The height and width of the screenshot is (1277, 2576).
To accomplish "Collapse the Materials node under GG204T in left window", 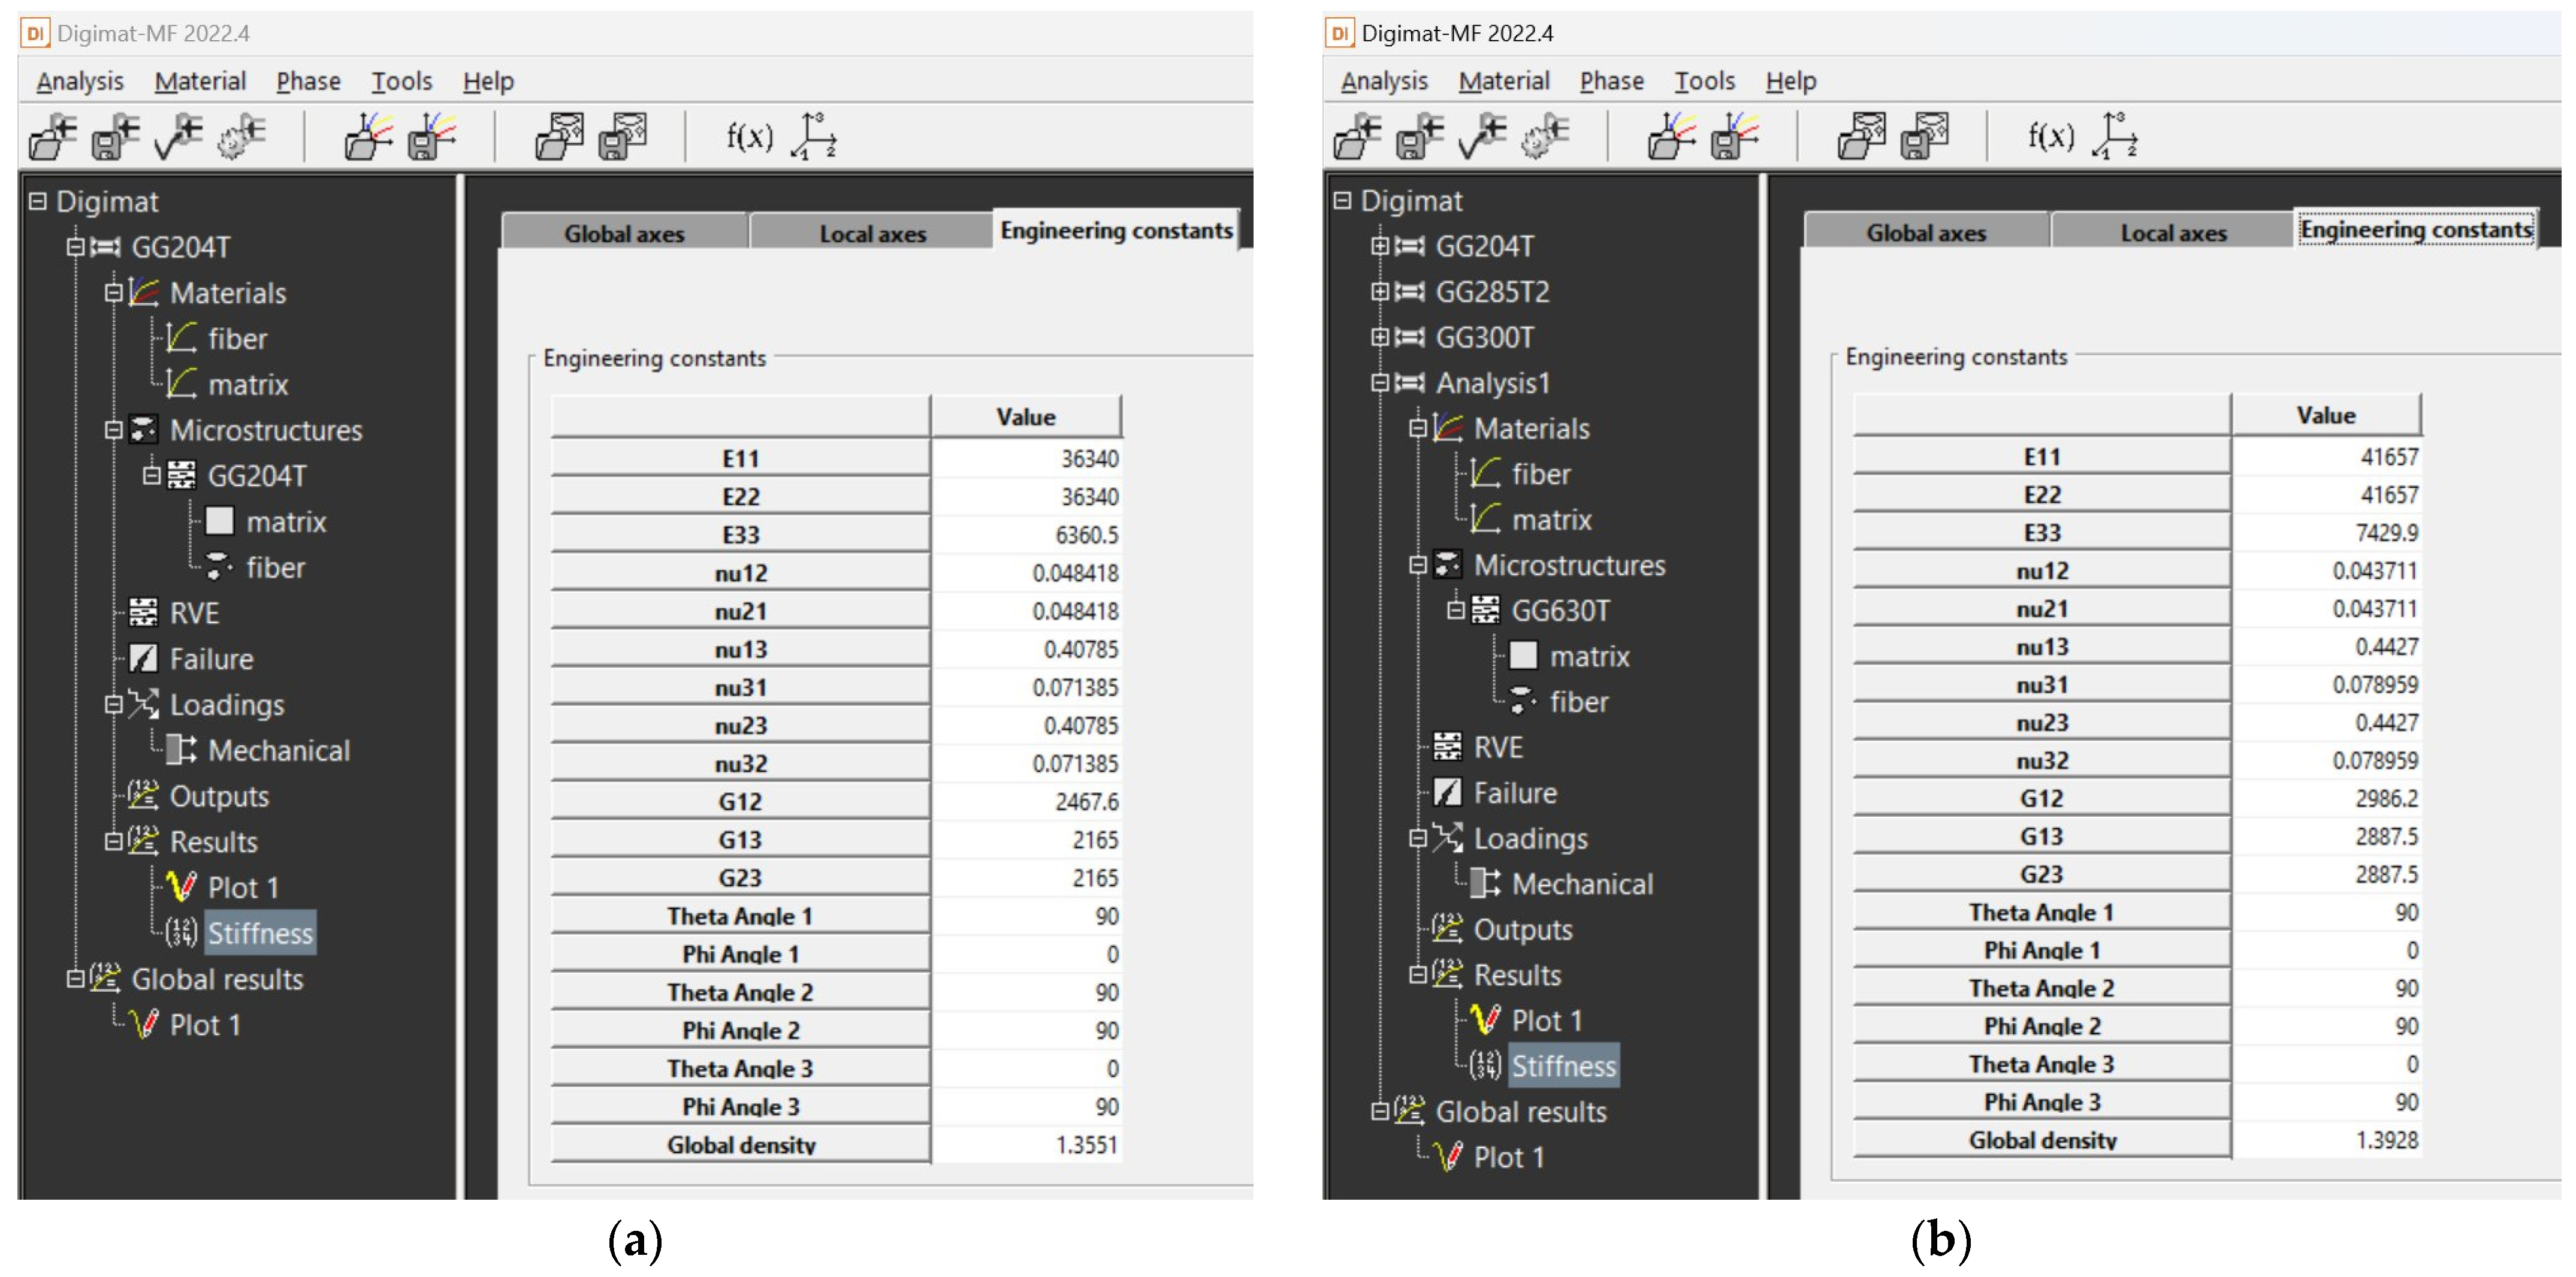I will click(x=113, y=292).
